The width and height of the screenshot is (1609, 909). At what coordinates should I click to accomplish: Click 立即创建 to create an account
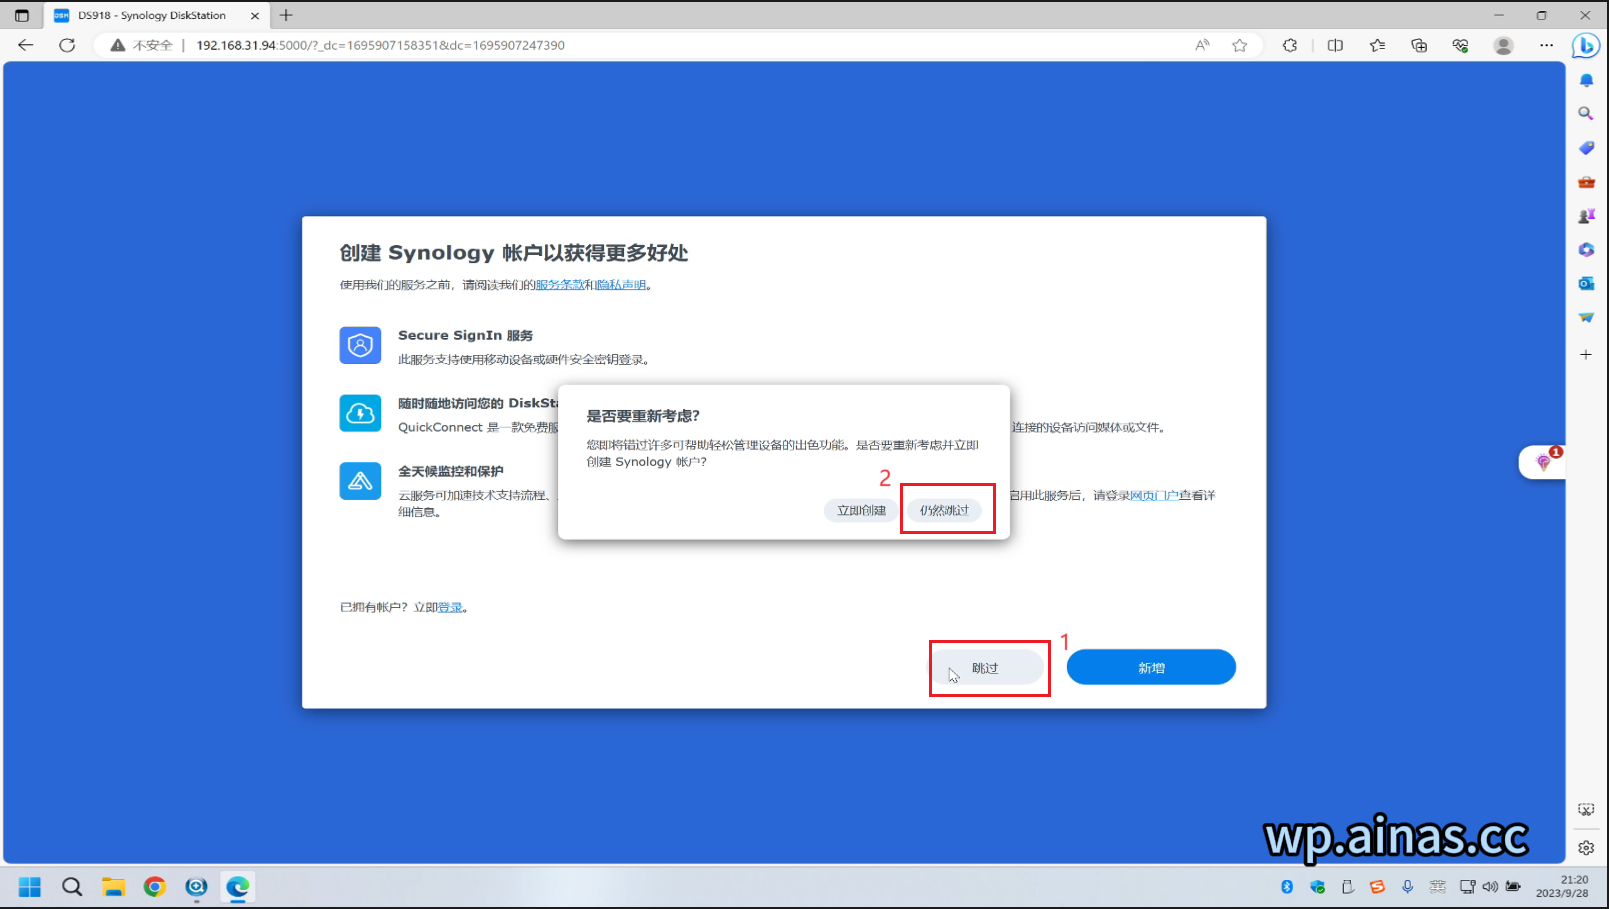point(860,510)
